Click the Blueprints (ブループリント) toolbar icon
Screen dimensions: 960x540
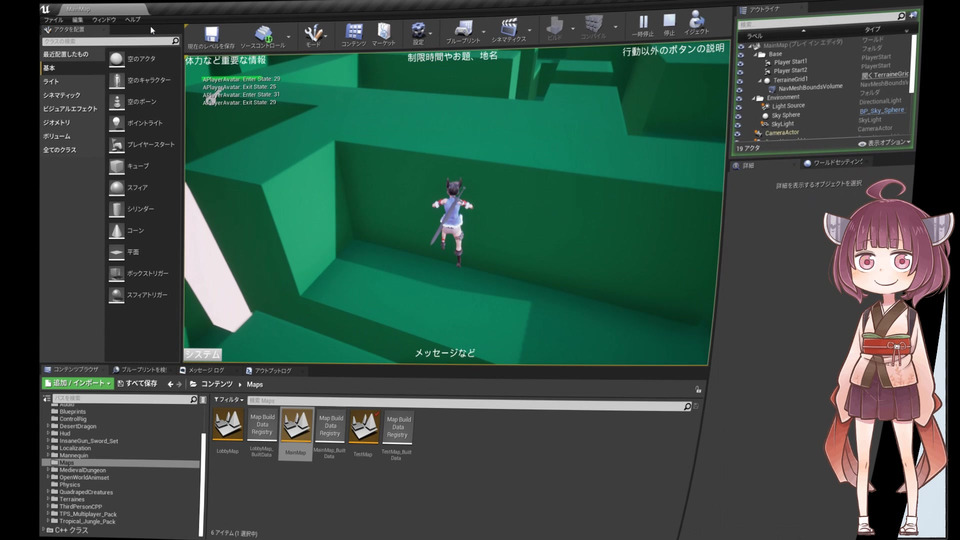coord(463,29)
